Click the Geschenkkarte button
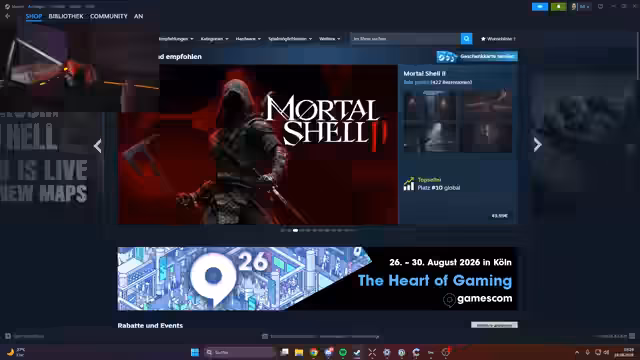This screenshot has height=360, width=640. click(x=477, y=56)
